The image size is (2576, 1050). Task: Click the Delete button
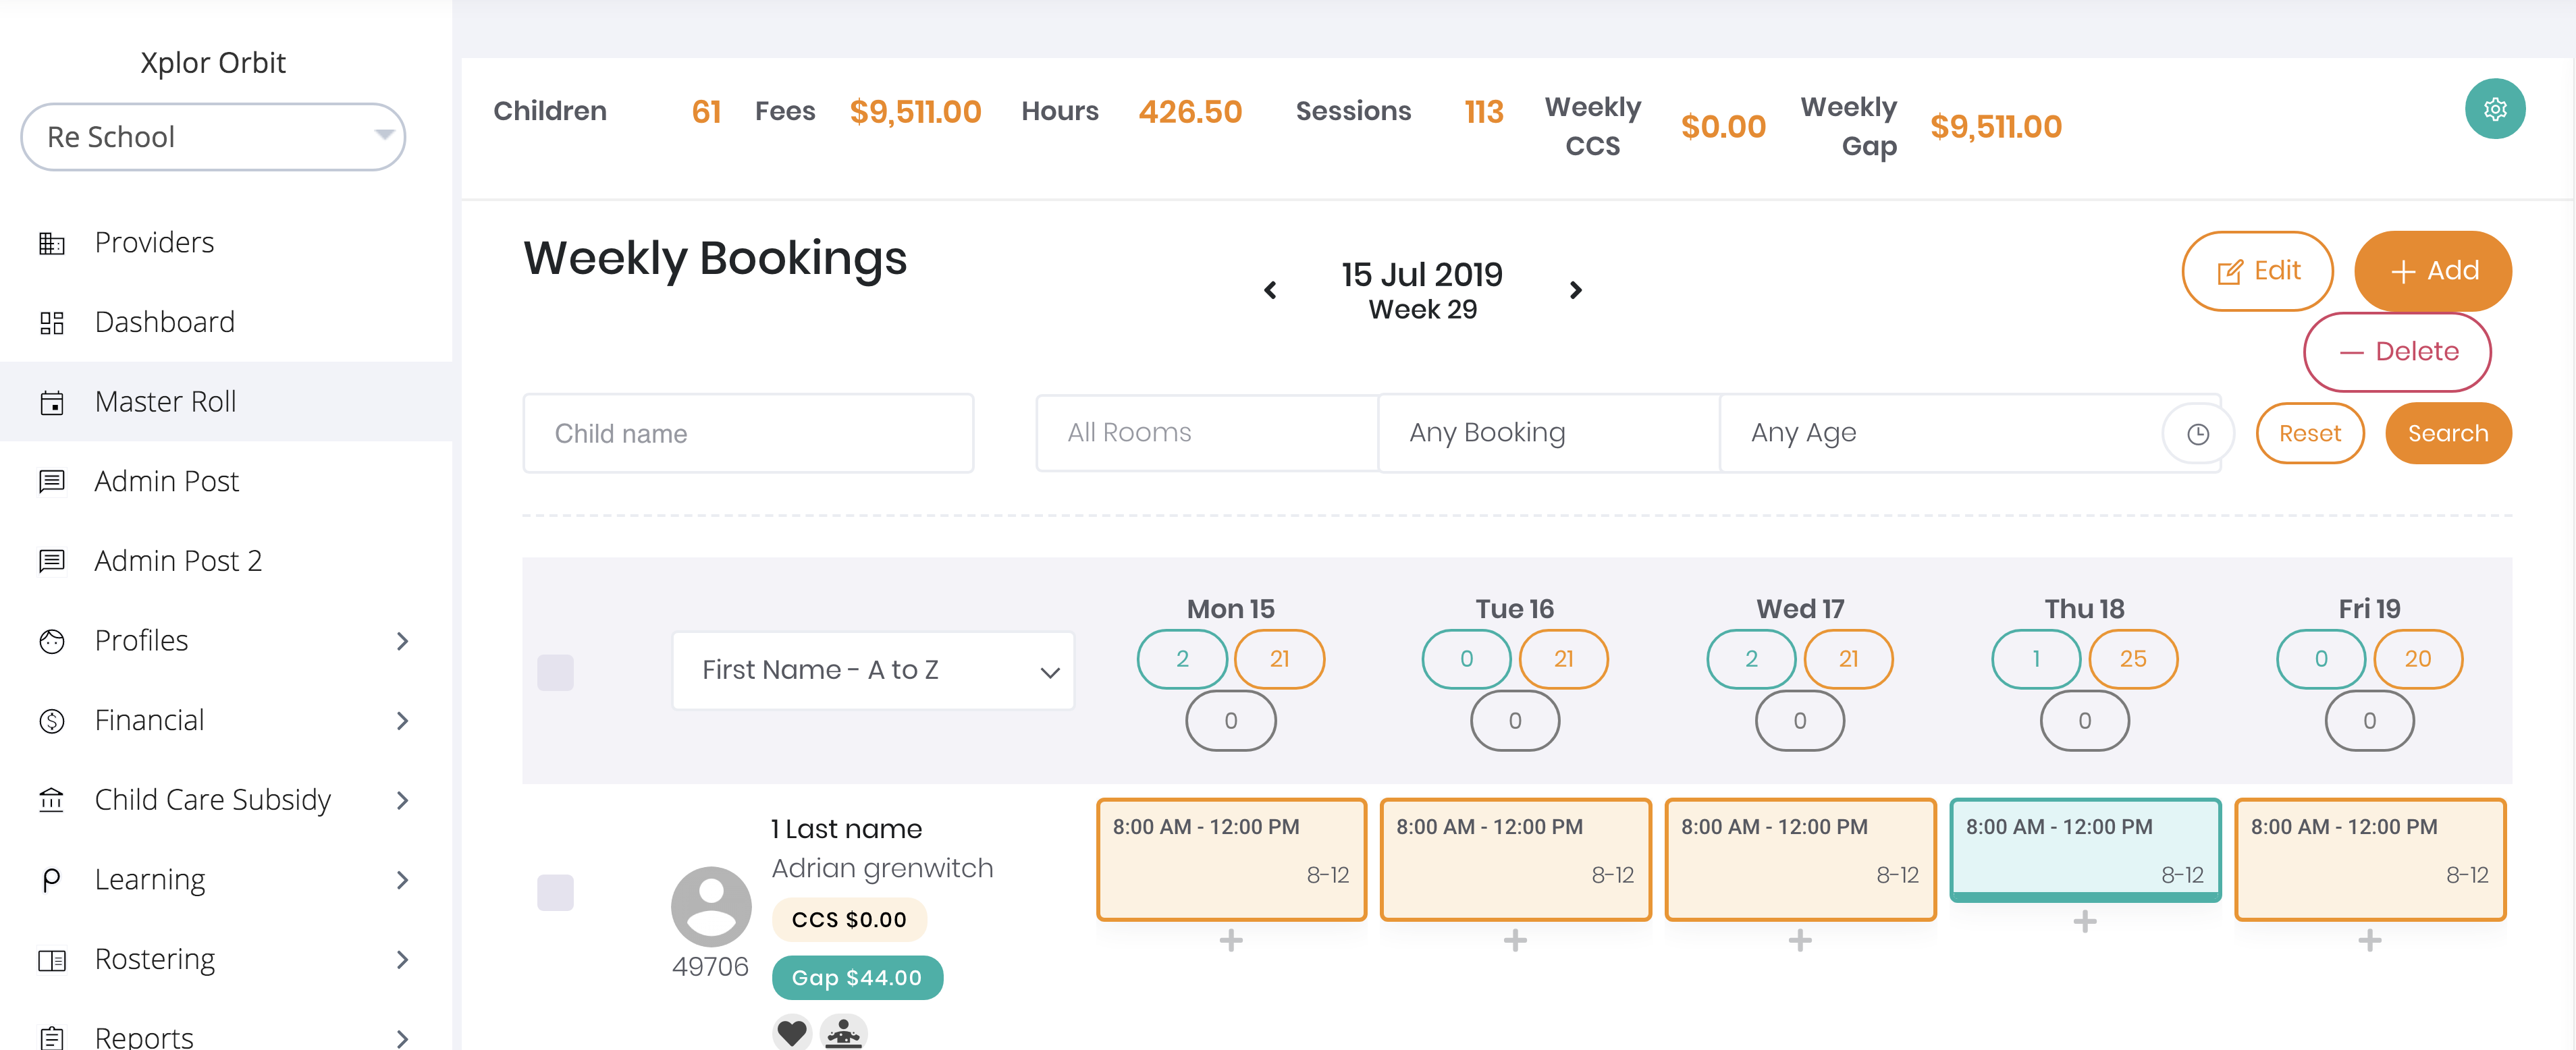2396,352
